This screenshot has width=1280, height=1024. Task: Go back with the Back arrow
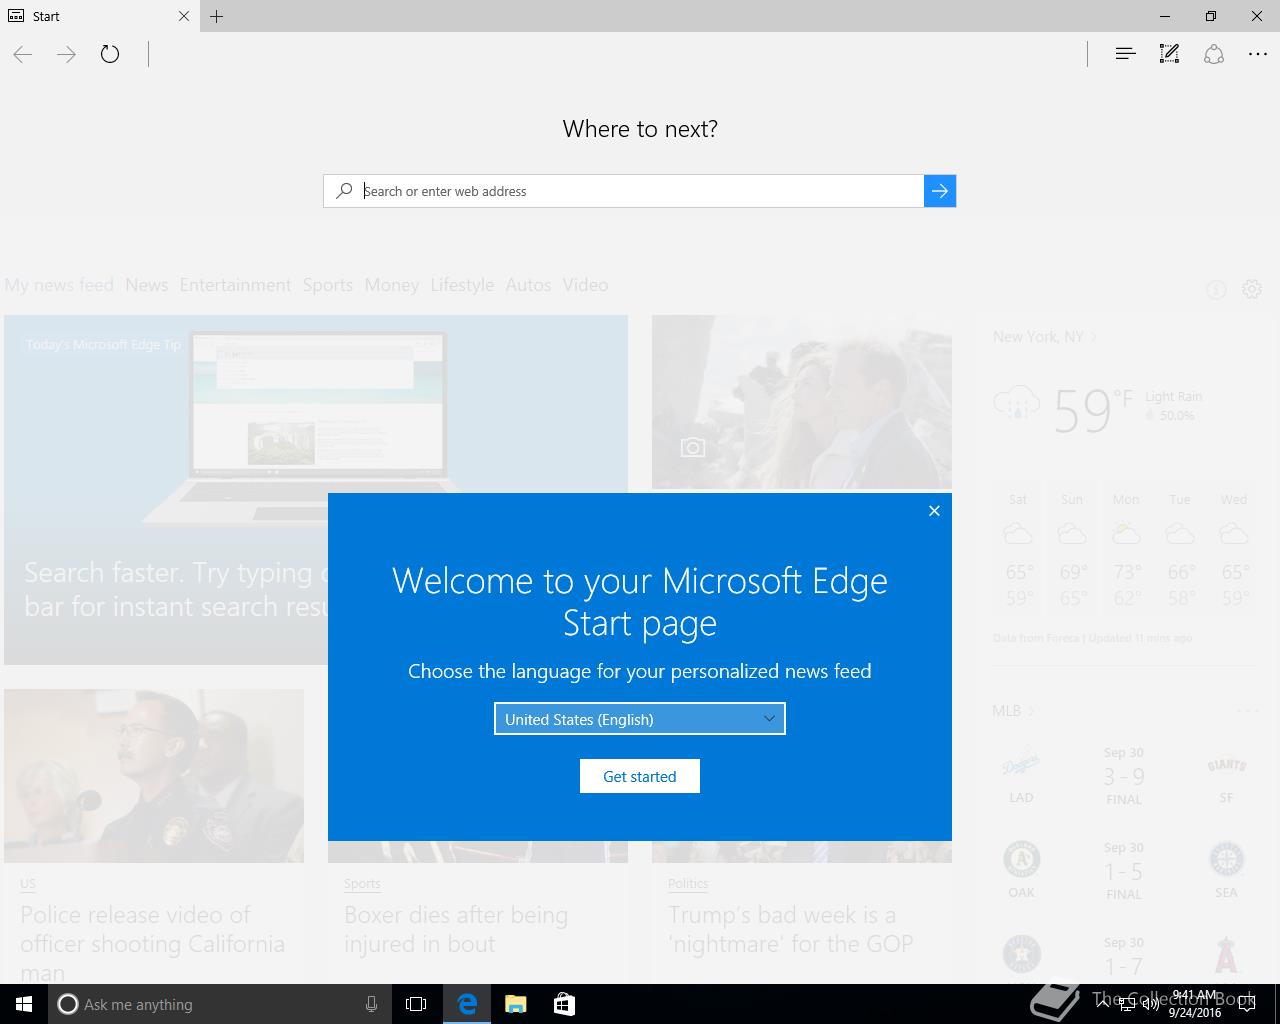point(23,54)
